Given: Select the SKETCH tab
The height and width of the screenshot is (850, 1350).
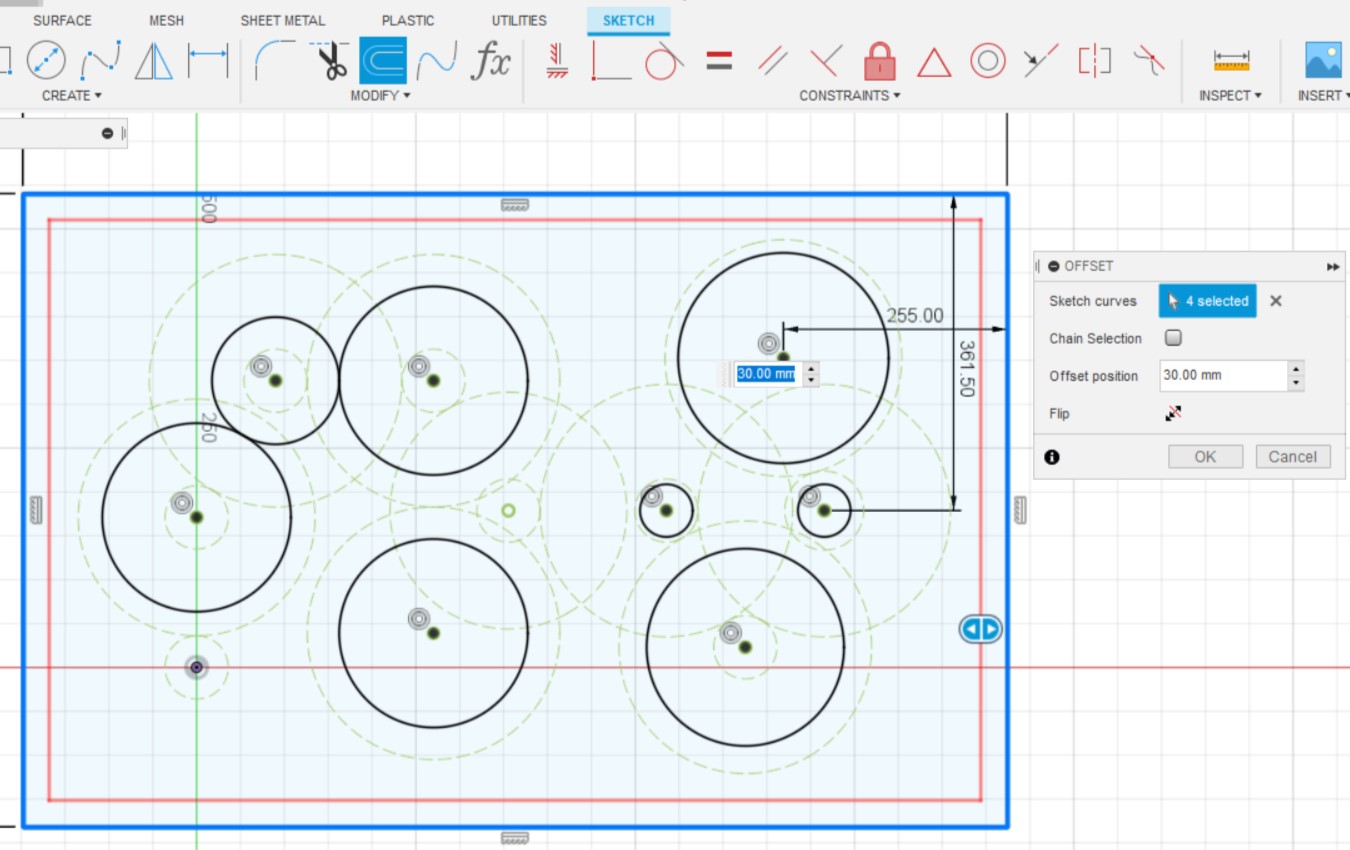Looking at the screenshot, I should pyautogui.click(x=628, y=20).
